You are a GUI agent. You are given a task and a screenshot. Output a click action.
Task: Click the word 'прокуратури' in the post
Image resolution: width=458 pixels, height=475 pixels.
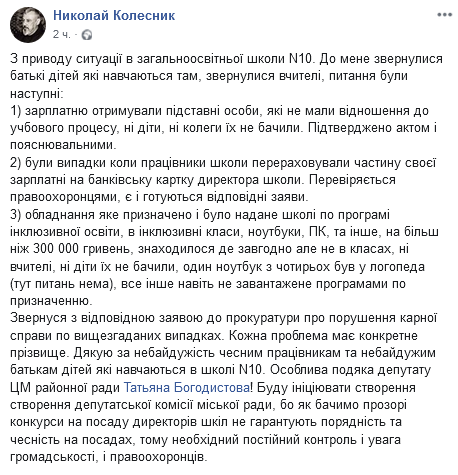263,319
